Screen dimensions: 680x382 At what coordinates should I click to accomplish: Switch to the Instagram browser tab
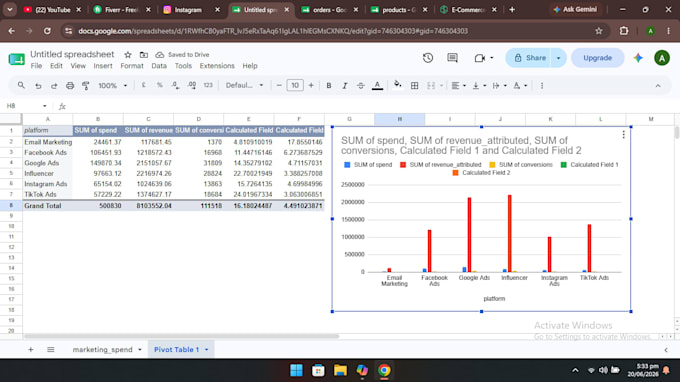(x=188, y=10)
